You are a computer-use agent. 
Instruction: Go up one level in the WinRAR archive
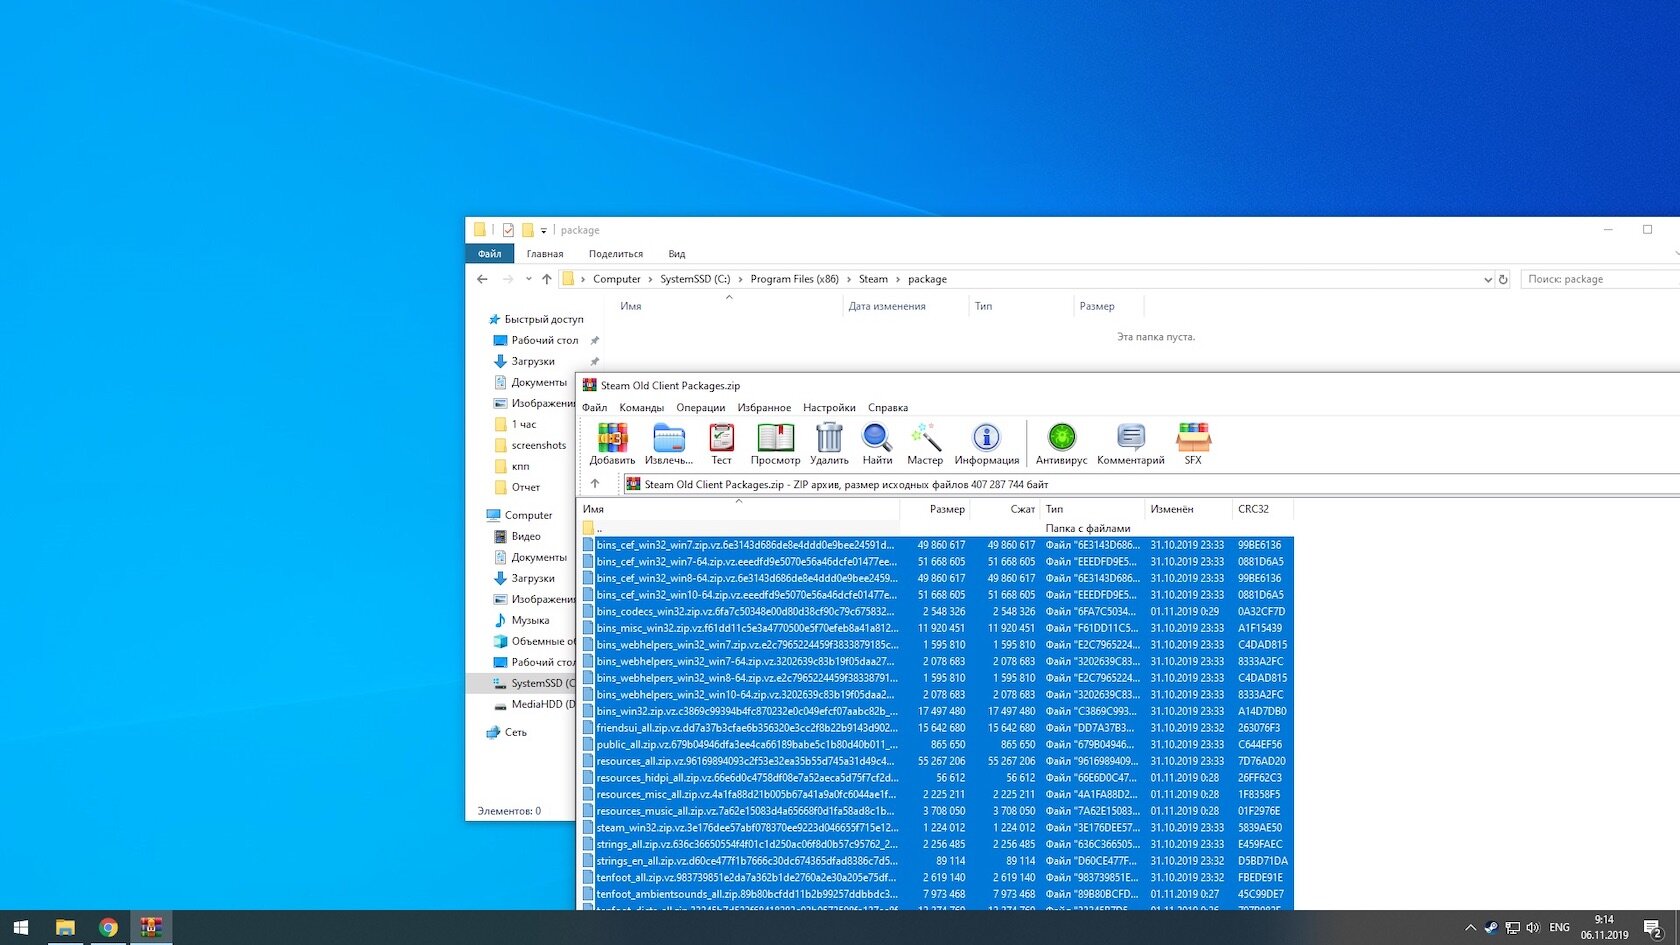point(595,484)
